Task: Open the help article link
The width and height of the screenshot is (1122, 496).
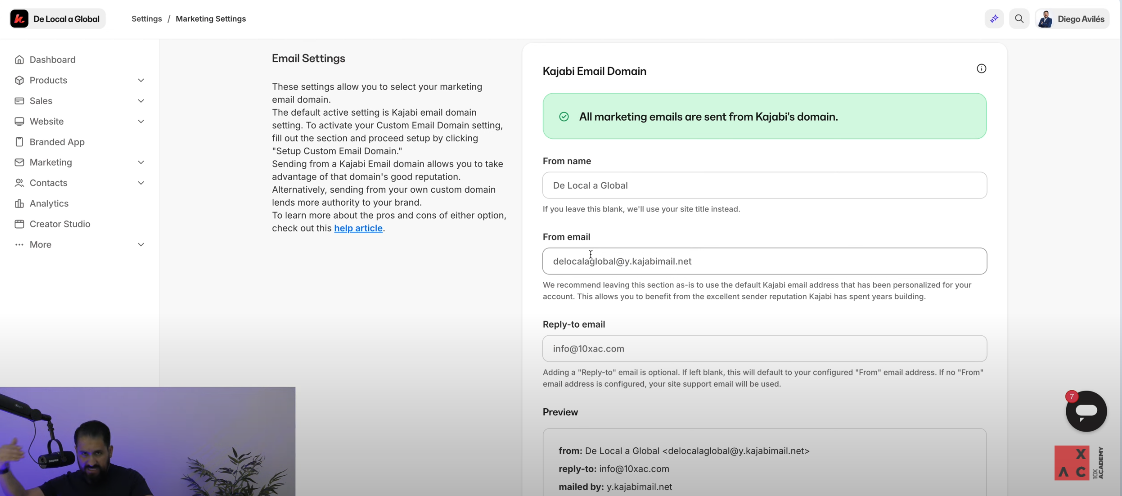Action: click(x=358, y=228)
